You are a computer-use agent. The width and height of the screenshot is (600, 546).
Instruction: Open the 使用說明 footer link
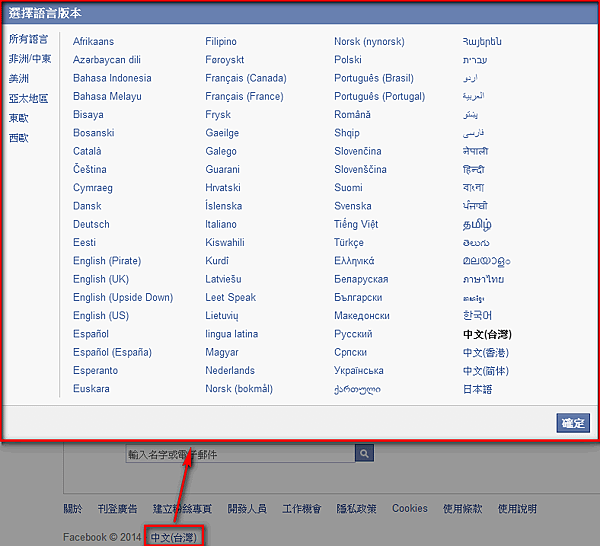[517, 509]
